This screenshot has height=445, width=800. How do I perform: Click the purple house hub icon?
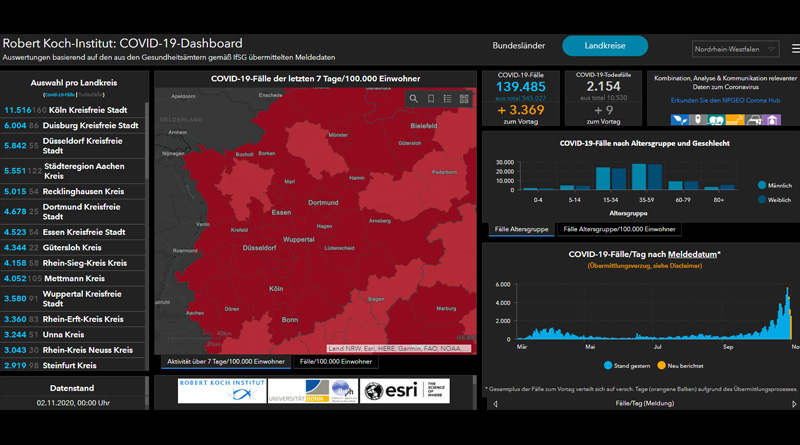coord(772,120)
